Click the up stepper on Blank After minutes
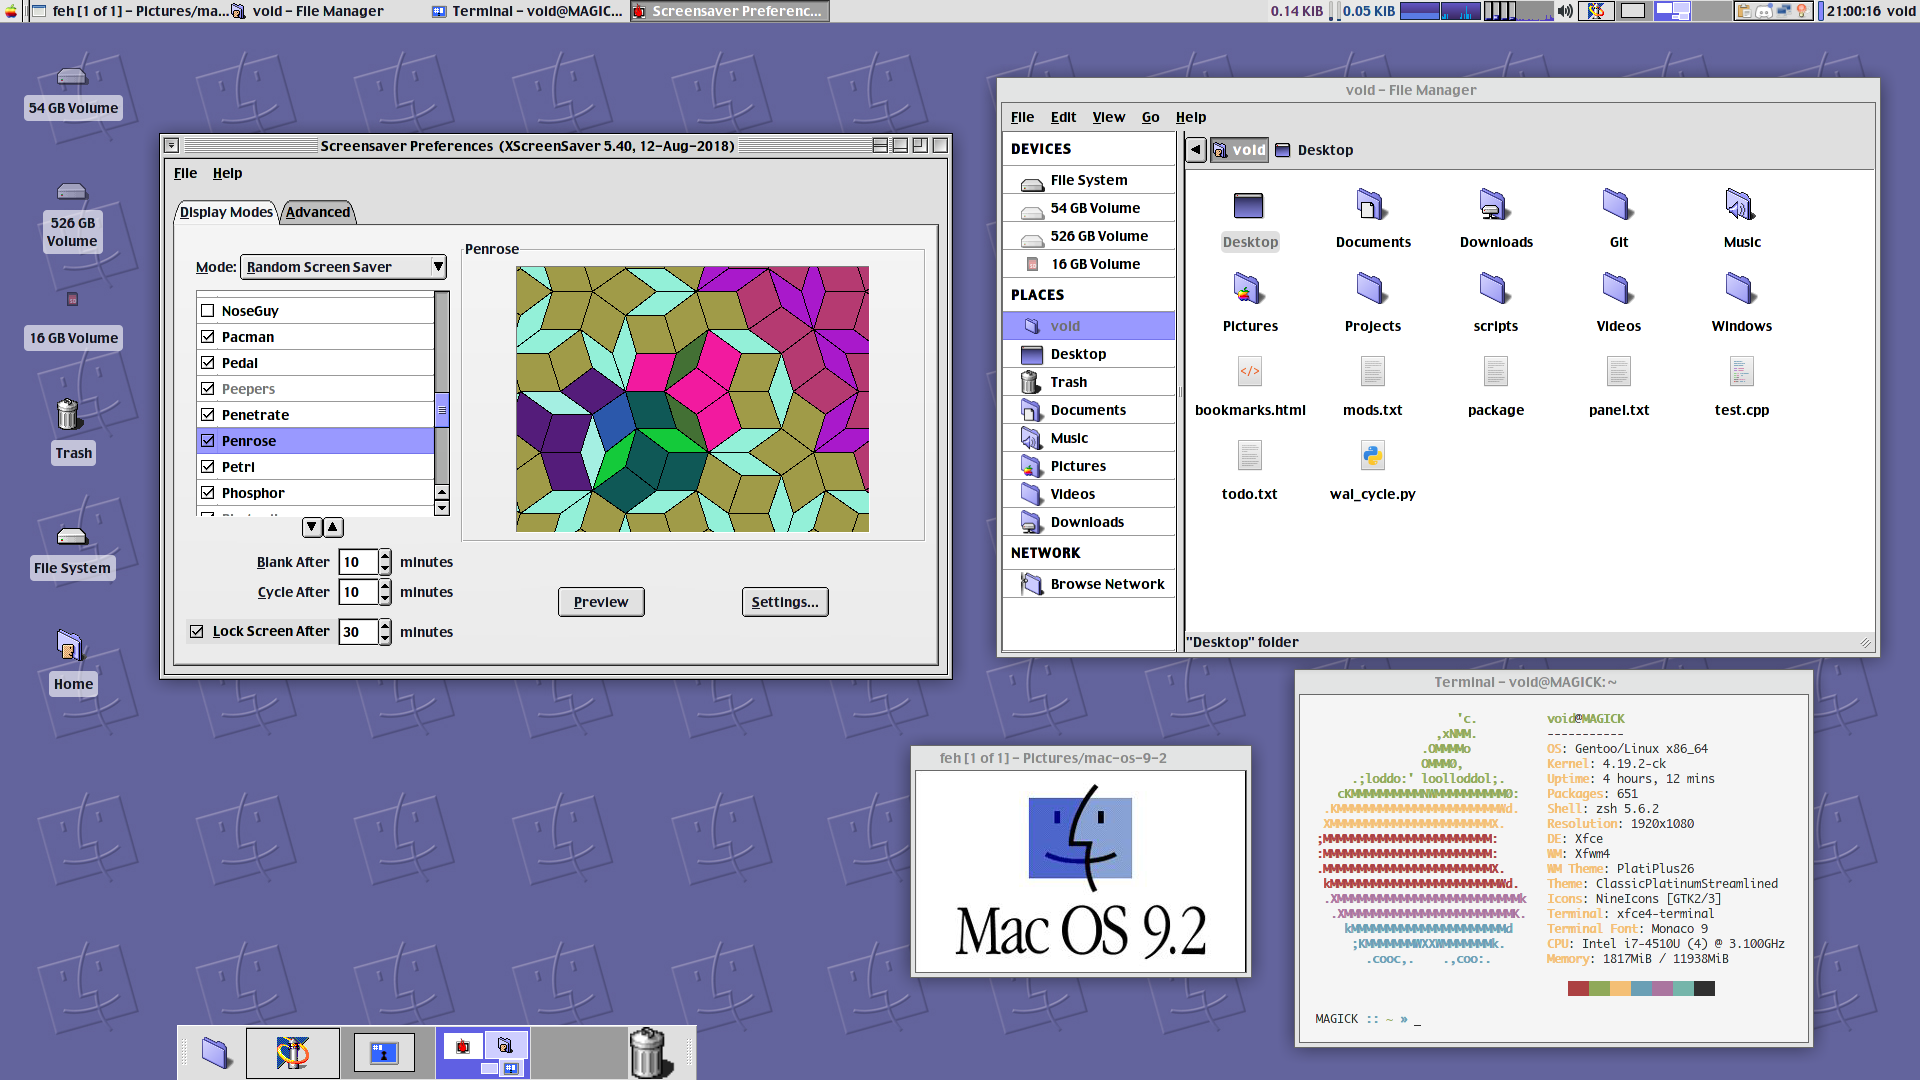The image size is (1920, 1080). point(385,556)
